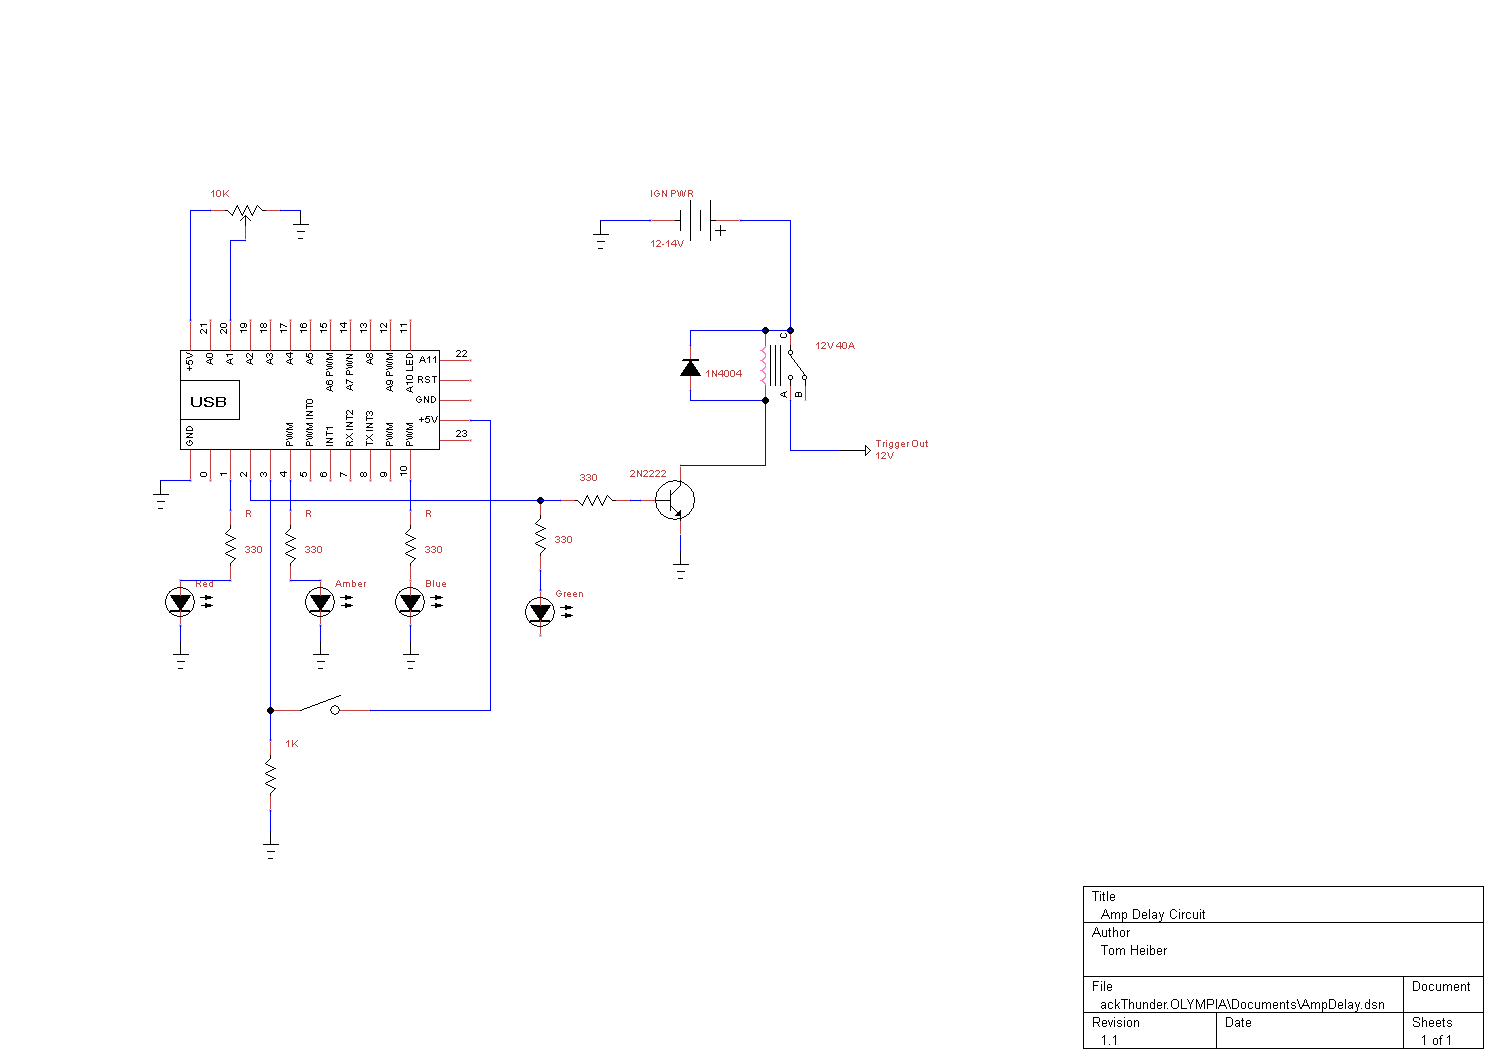Image resolution: width=1495 pixels, height=1060 pixels.
Task: Click the 'Green' LED label
Action: [570, 594]
